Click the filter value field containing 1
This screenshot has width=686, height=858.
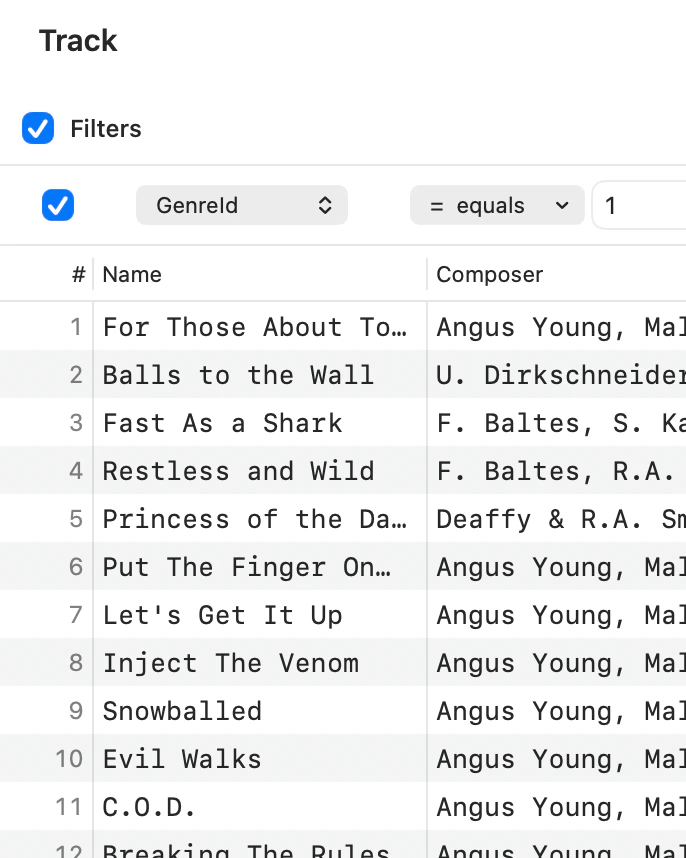coord(640,206)
